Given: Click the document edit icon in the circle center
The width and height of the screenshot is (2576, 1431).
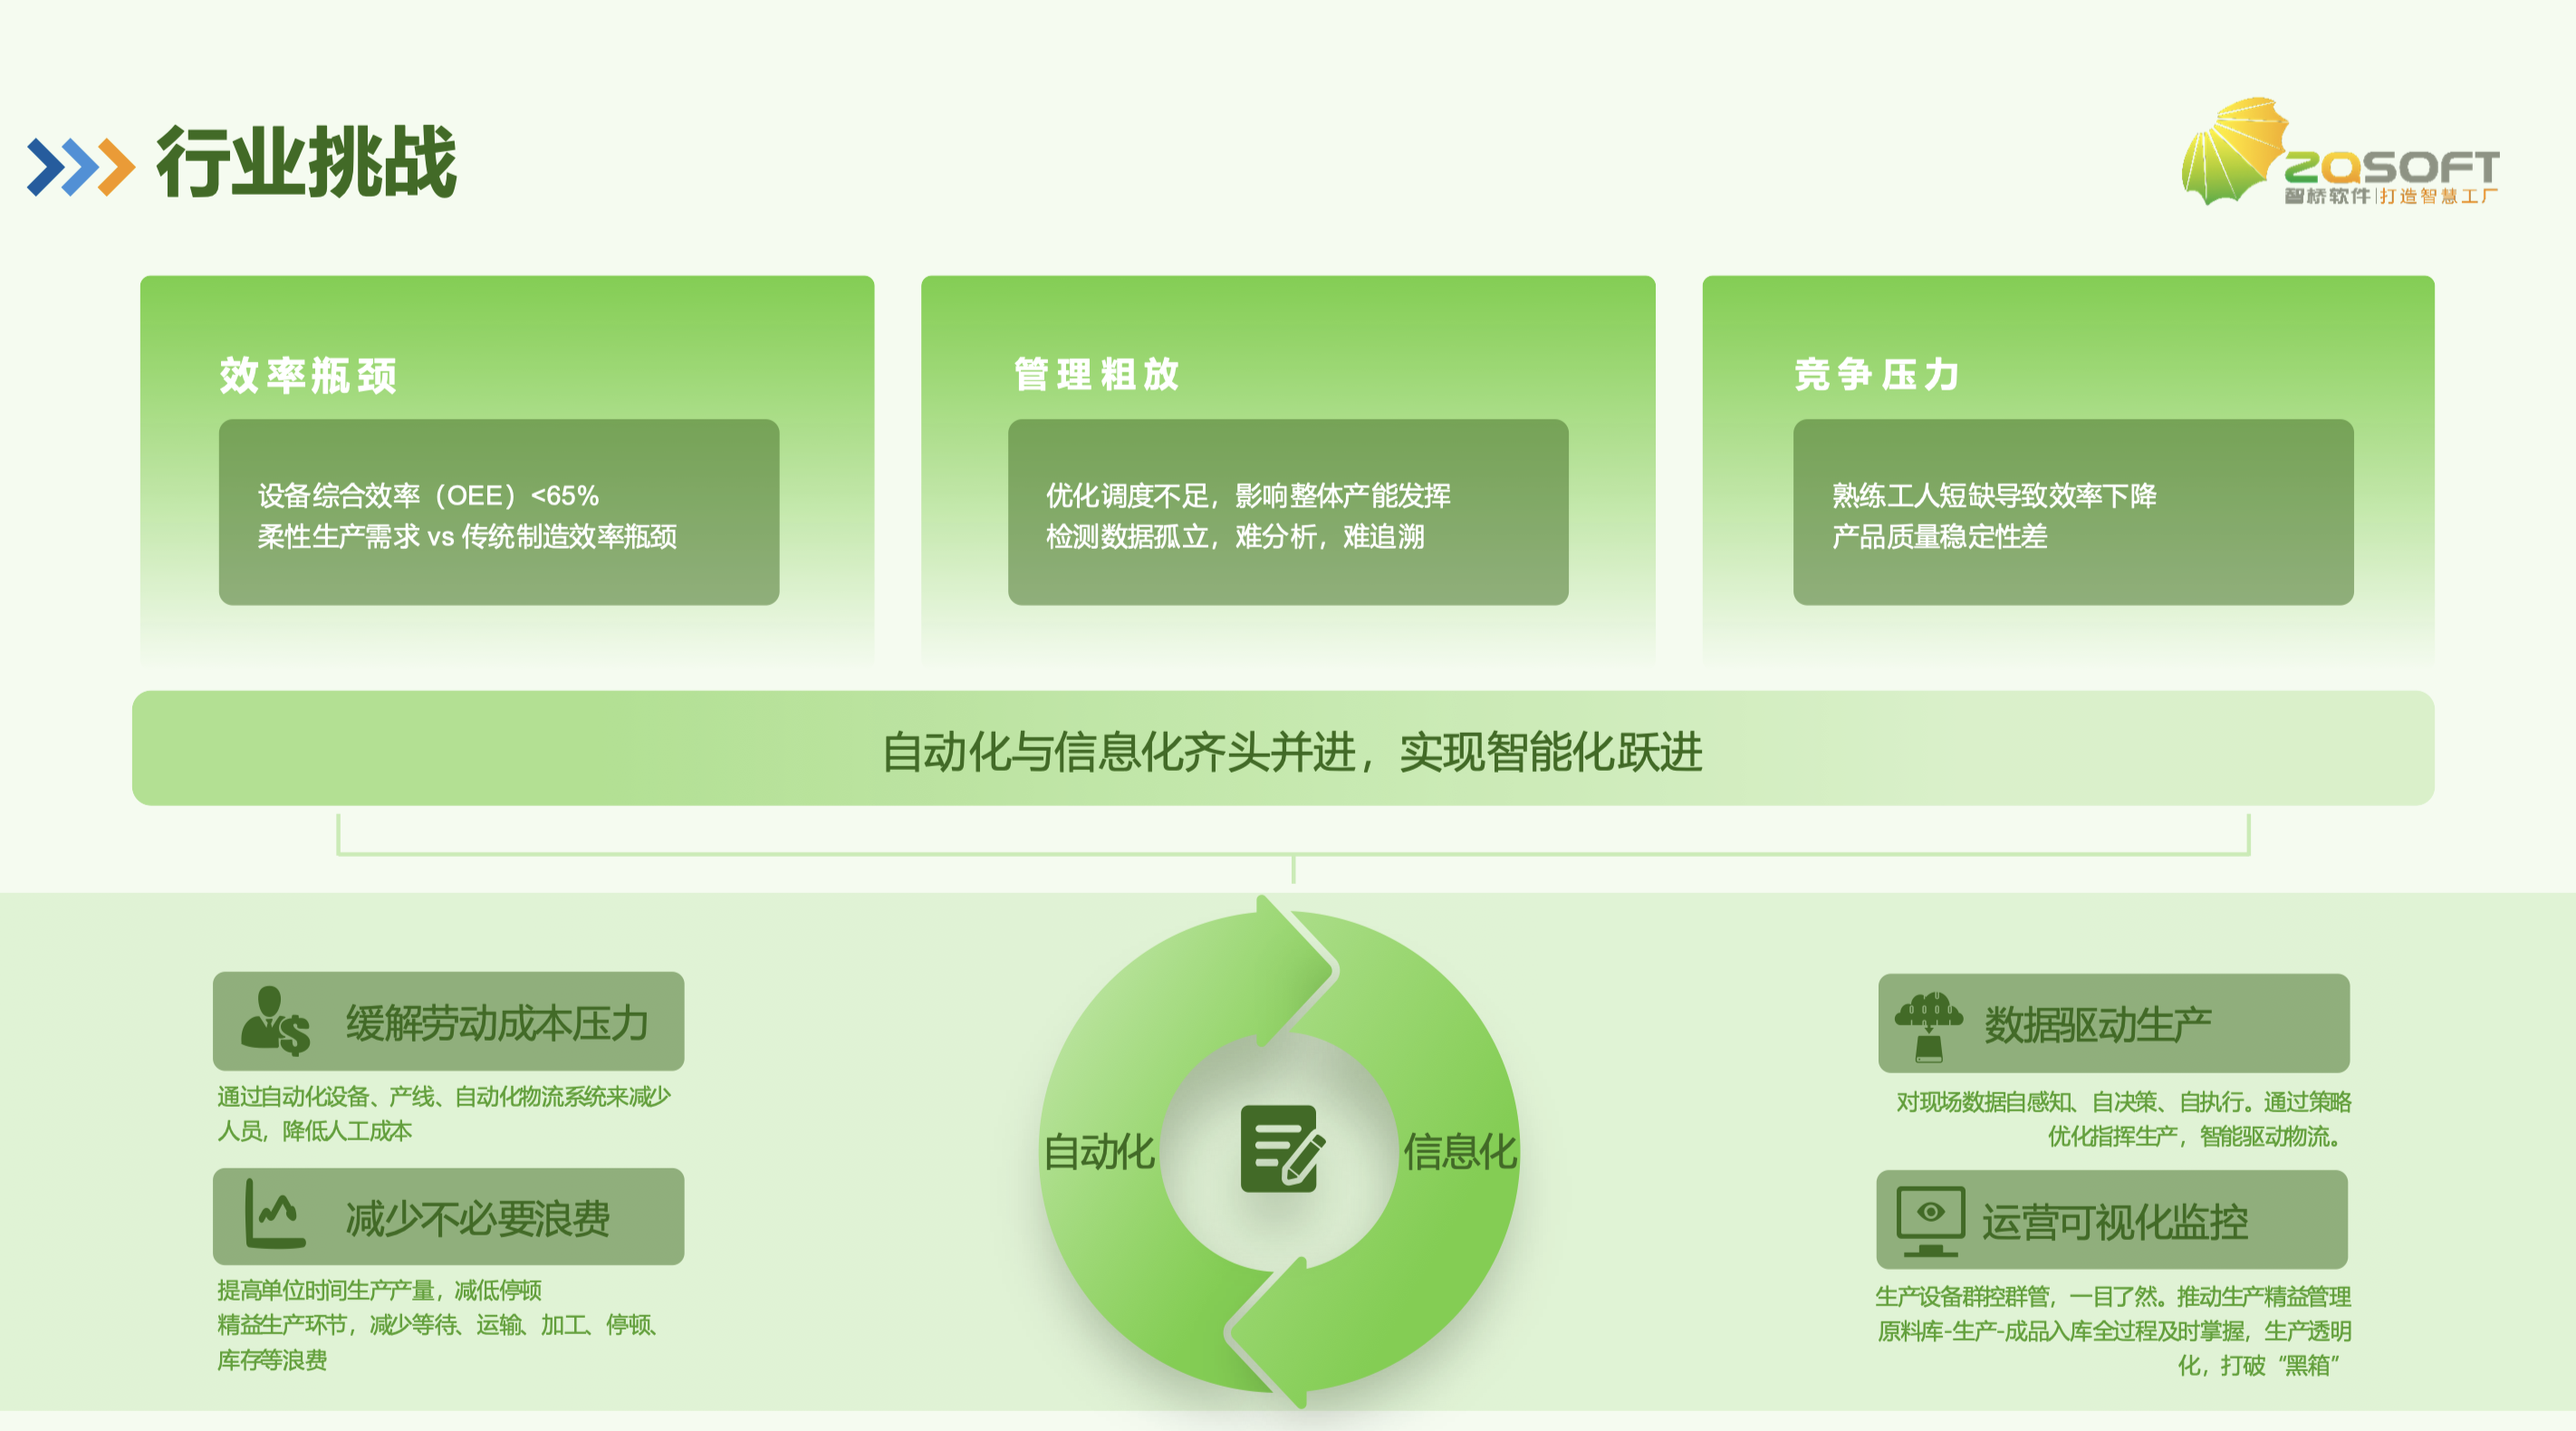Looking at the screenshot, I should (x=1281, y=1149).
